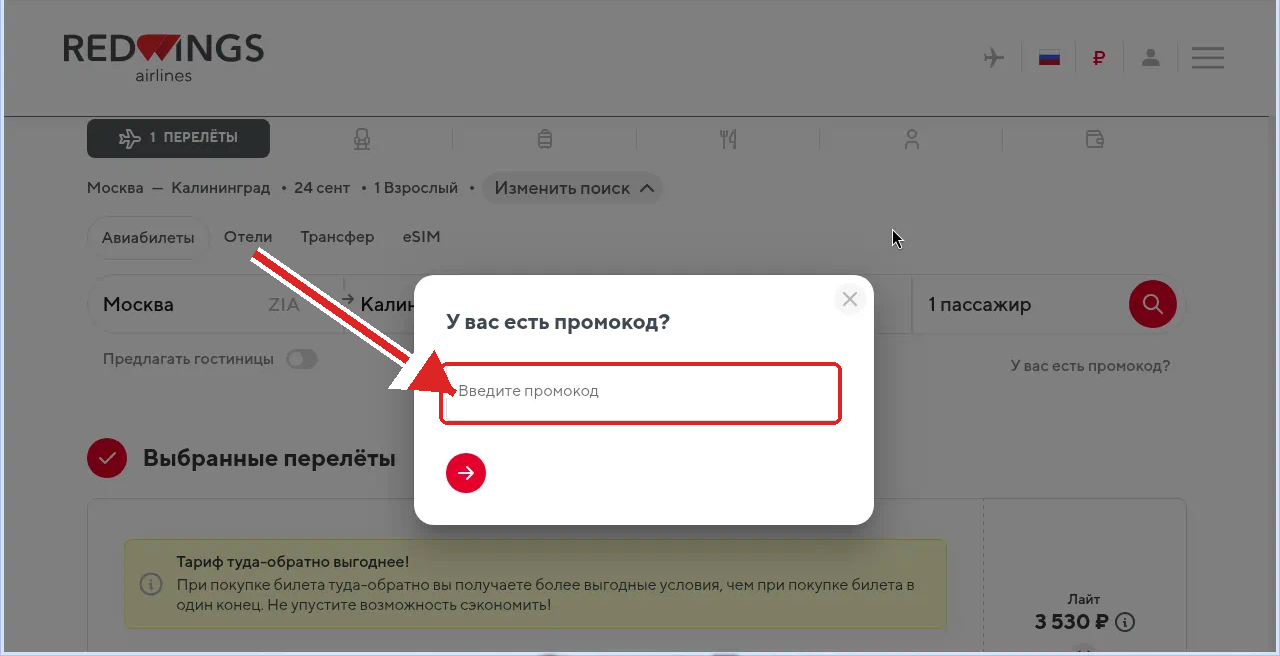This screenshot has width=1280, height=656.
Task: Select the seat selection step icon
Action: click(x=362, y=139)
